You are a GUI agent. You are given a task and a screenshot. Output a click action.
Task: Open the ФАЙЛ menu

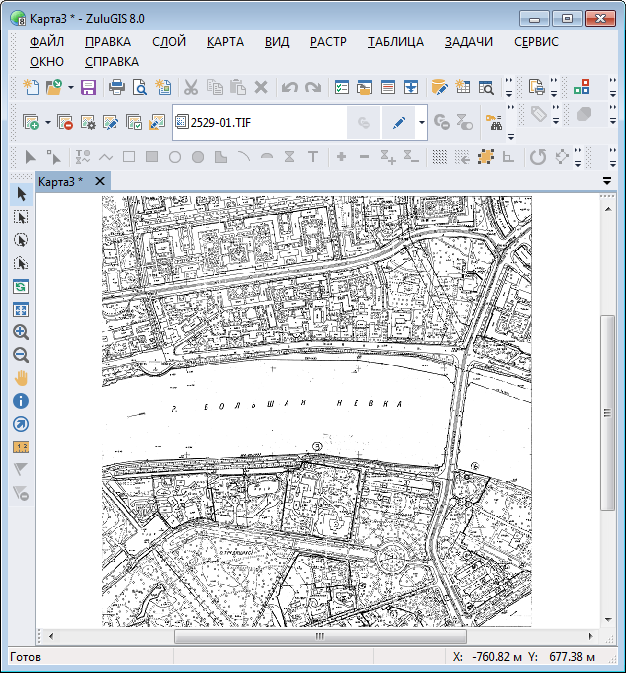(x=47, y=42)
